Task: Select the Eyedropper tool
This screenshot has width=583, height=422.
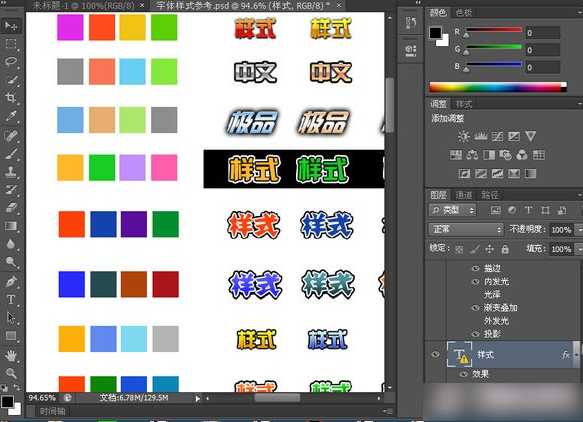Action: [x=11, y=116]
